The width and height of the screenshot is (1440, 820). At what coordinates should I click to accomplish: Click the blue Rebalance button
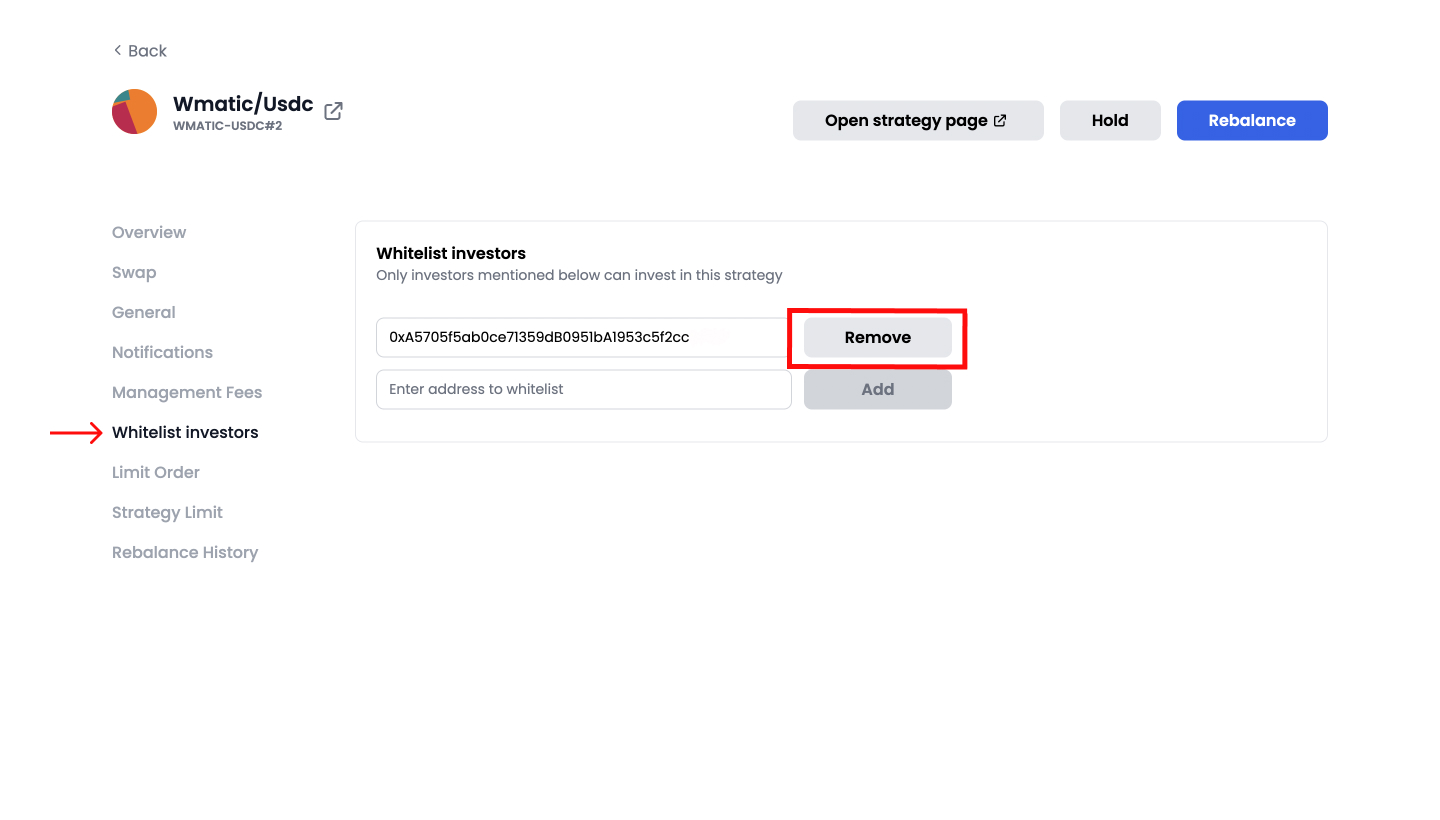click(x=1251, y=121)
